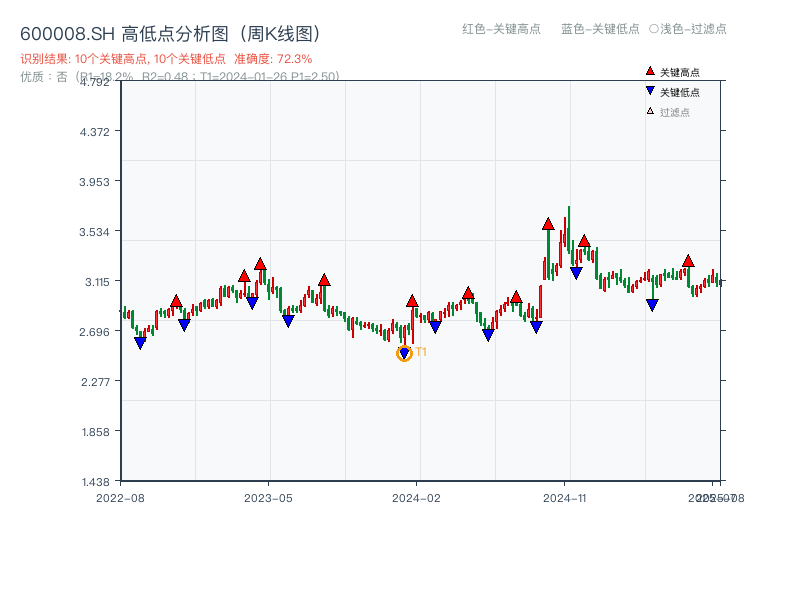Viewport: 800px width, 600px height.
Task: Toggle the 关键低点 legend label
Action: pos(680,92)
